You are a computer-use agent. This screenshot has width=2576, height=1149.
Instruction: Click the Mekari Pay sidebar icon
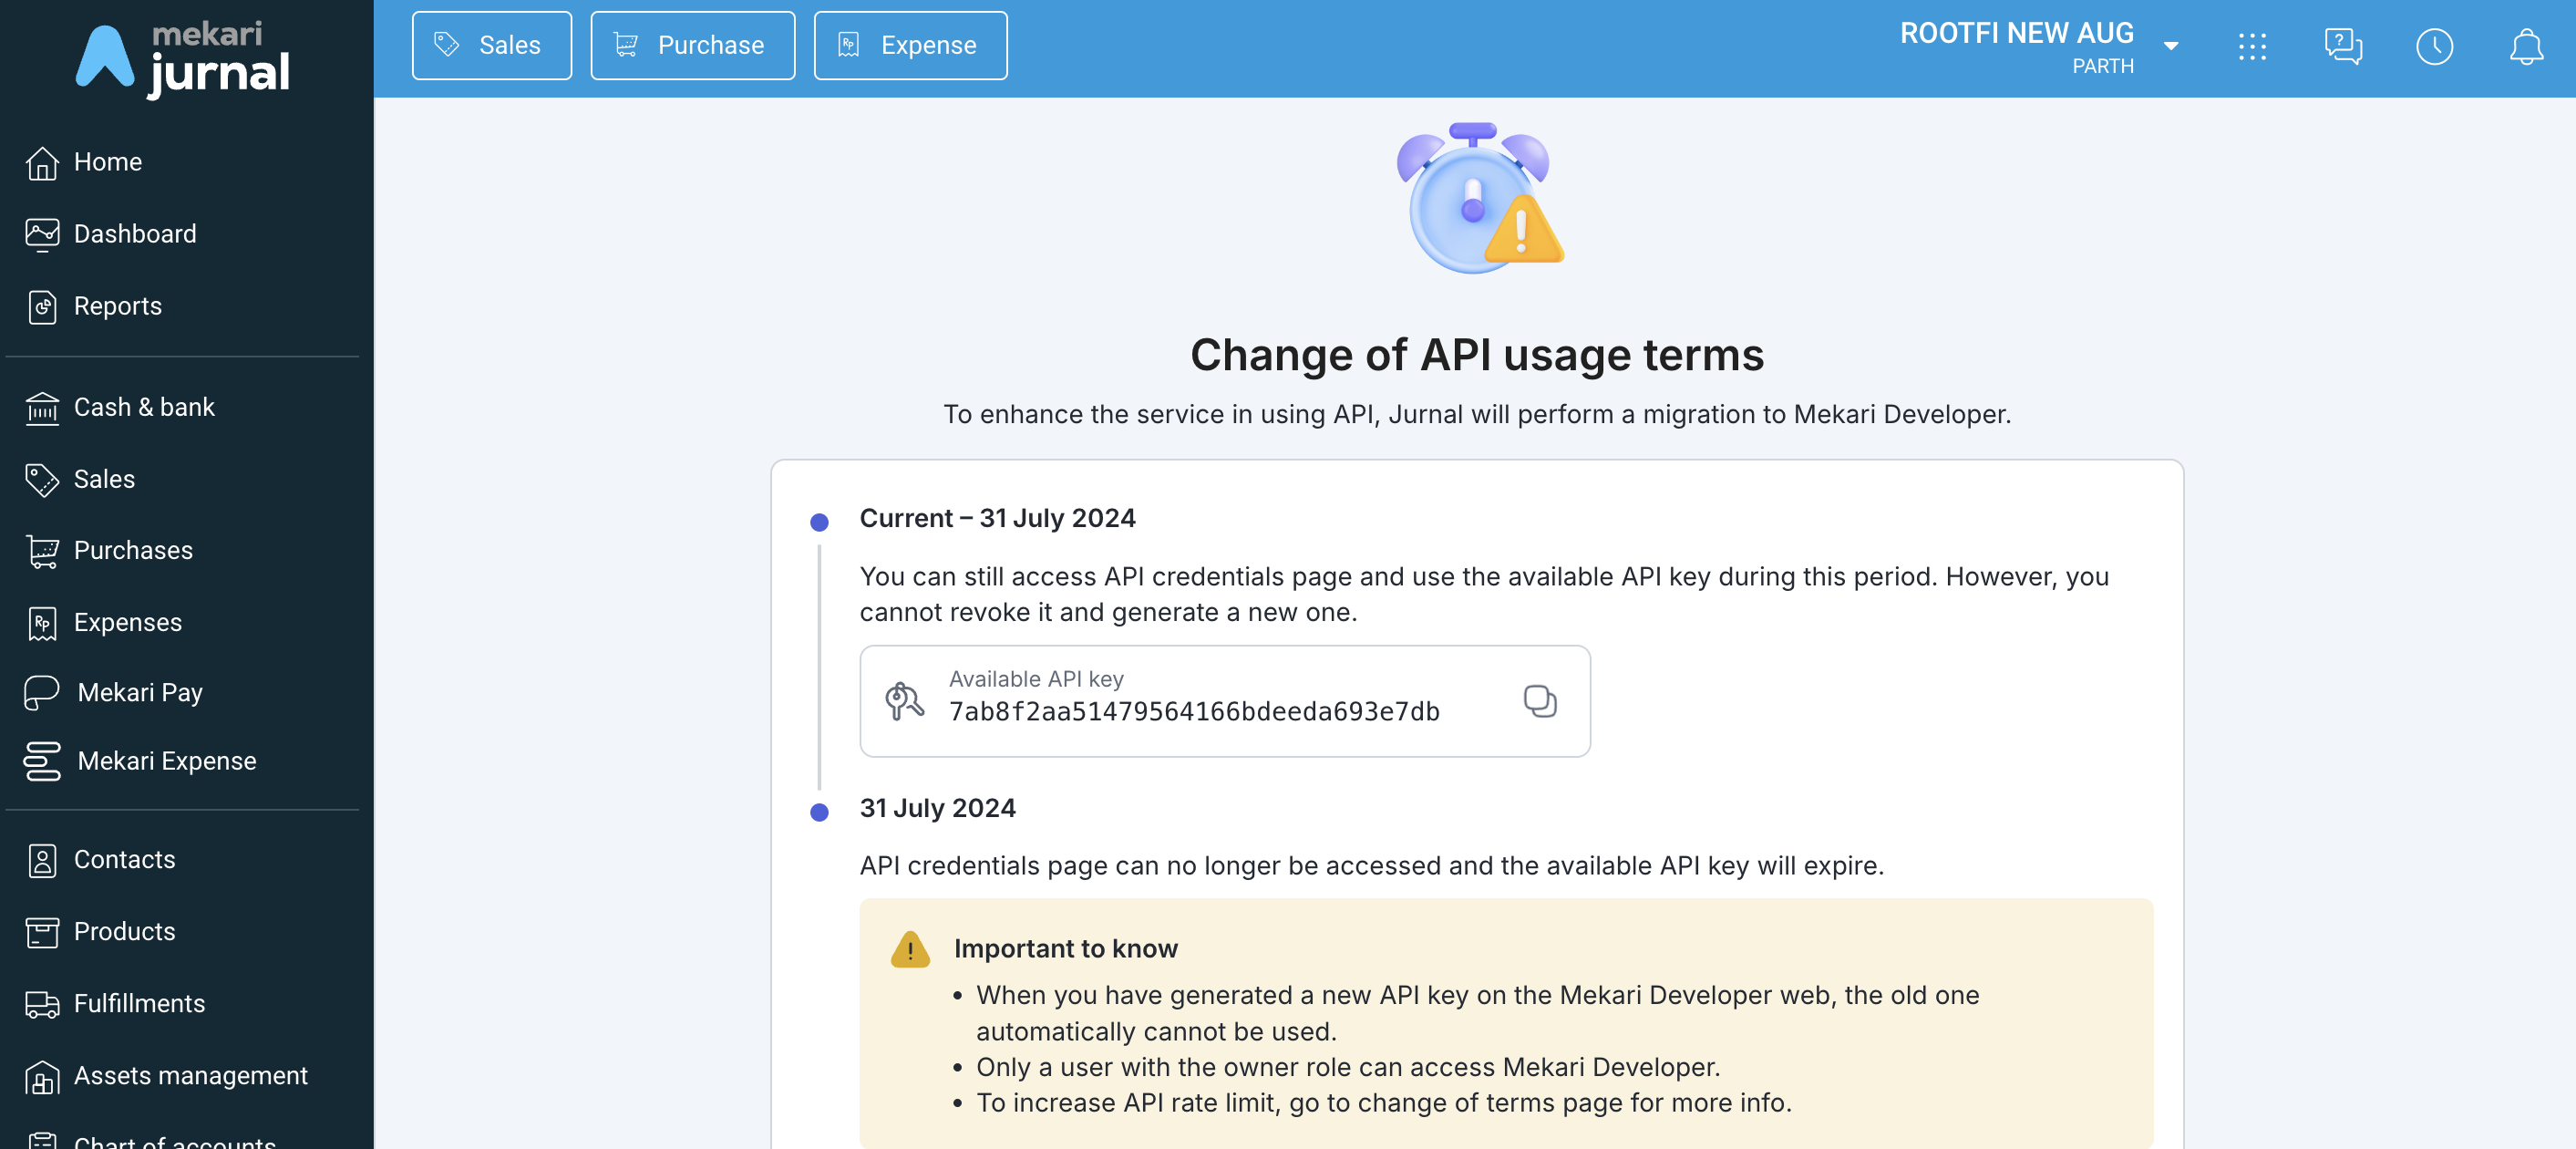[x=42, y=692]
